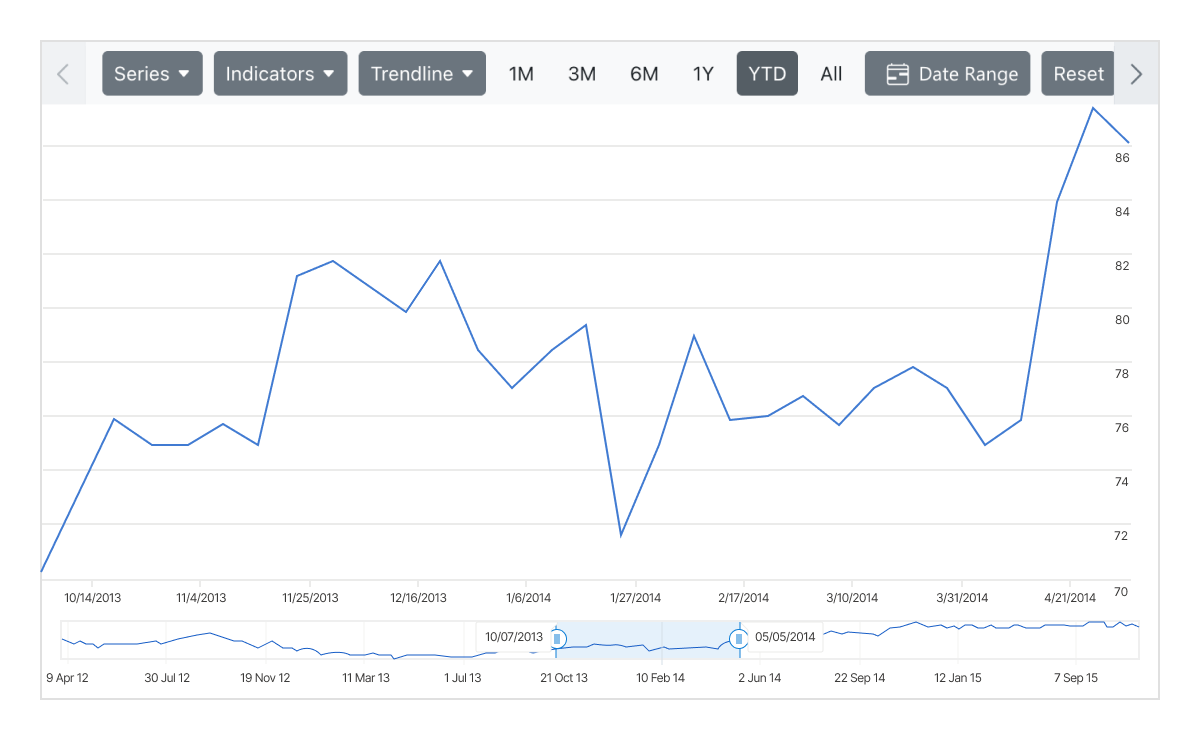Open the Date Range picker
The image size is (1200, 740).
[947, 73]
